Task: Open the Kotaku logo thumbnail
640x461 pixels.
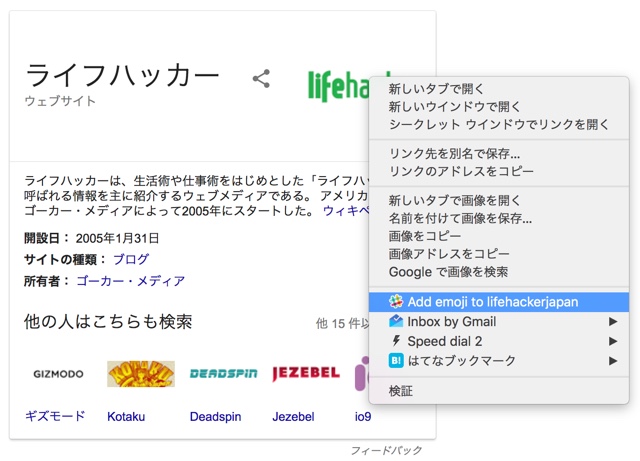Action: 141,374
